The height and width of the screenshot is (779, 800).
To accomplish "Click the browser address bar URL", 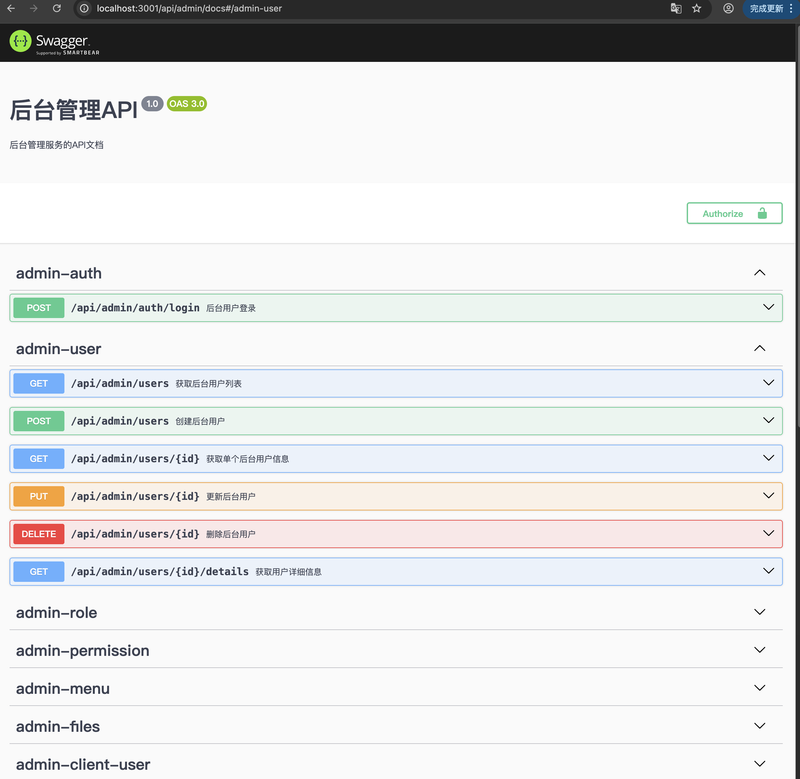I will [190, 8].
